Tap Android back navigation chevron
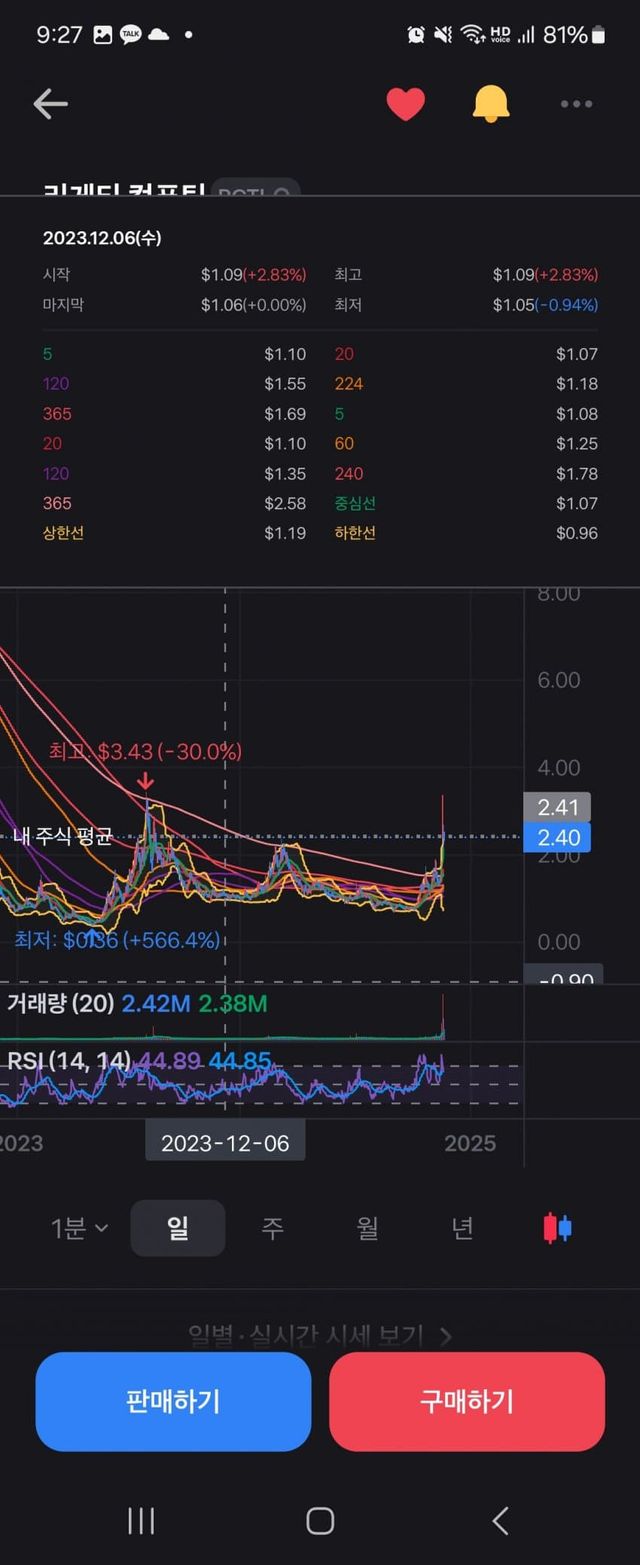Image resolution: width=640 pixels, height=1565 pixels. tap(500, 1521)
